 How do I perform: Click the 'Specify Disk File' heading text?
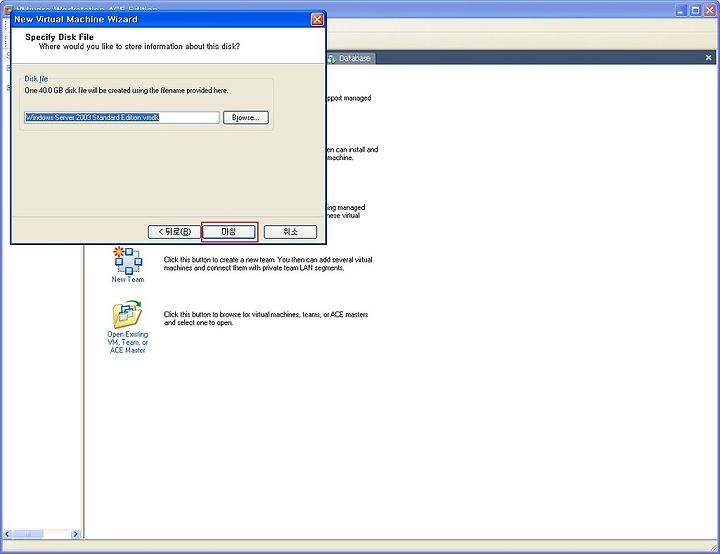(x=60, y=37)
